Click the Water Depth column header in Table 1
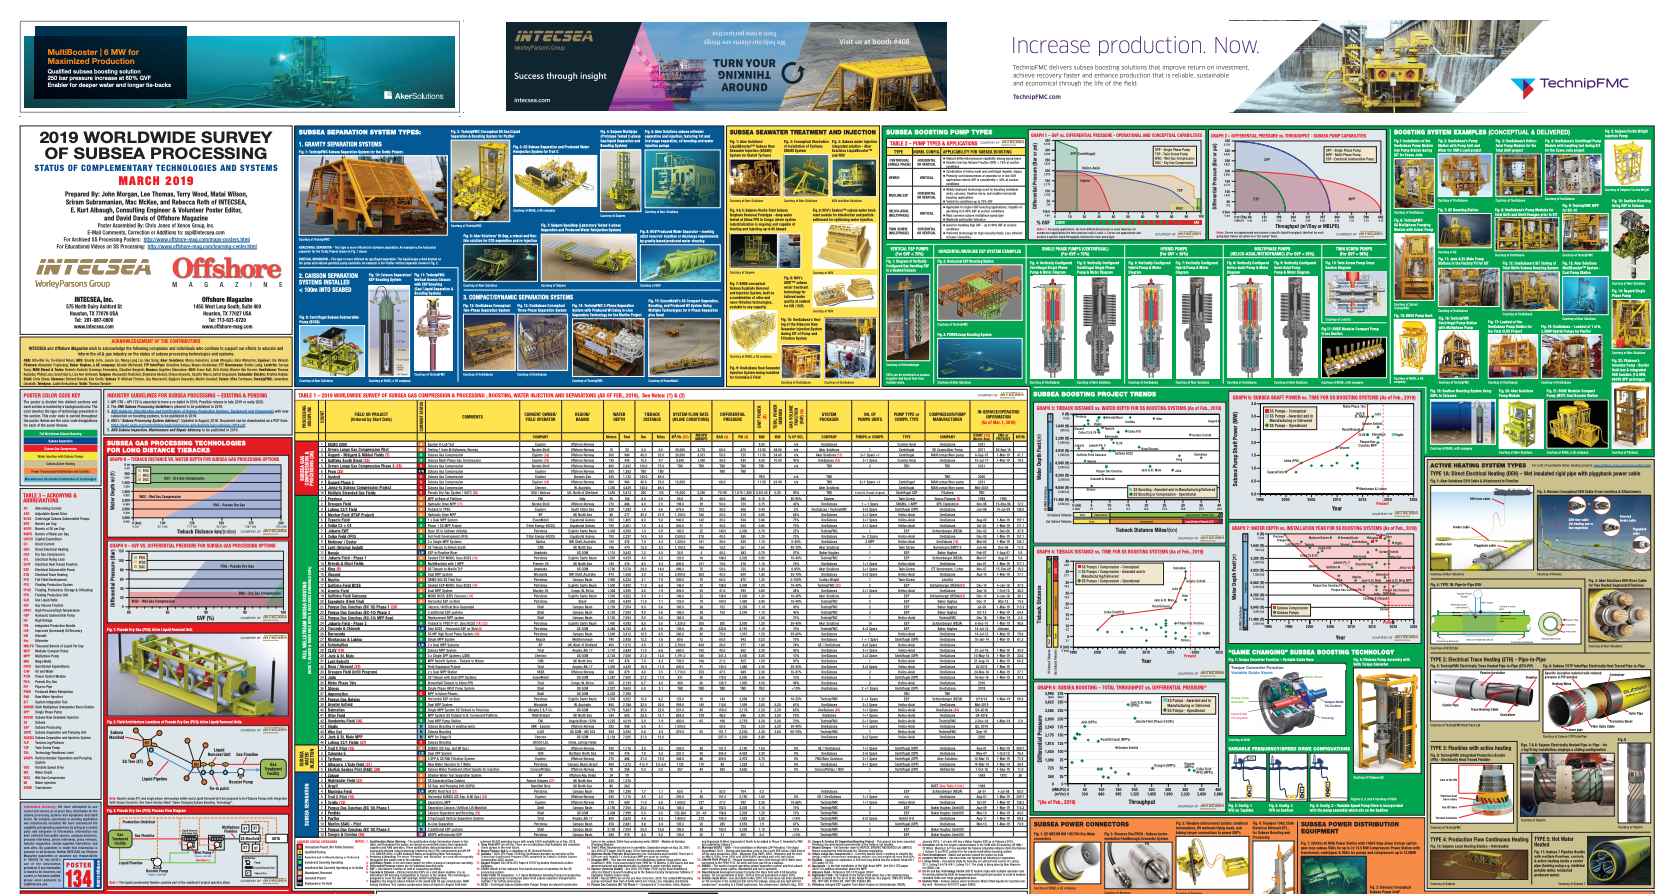Image resolution: width=1659 pixels, height=894 pixels. point(619,415)
